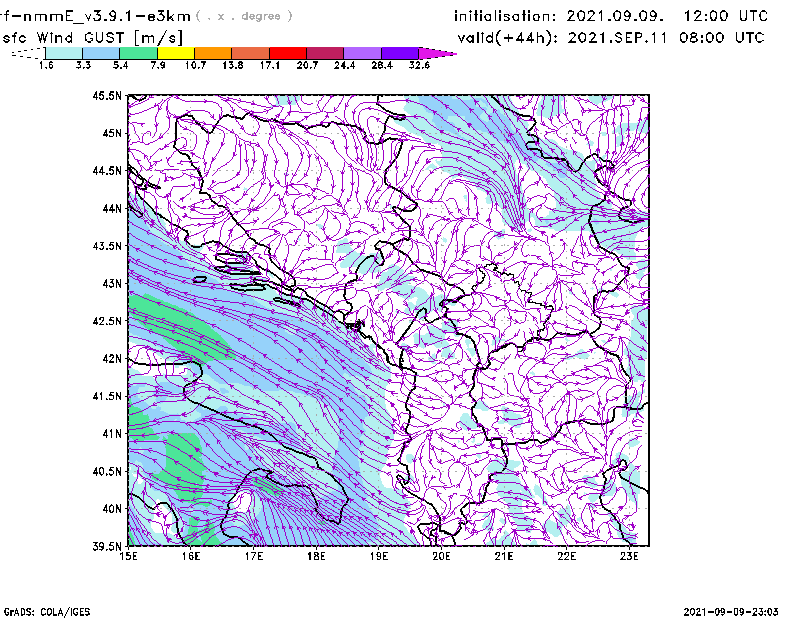The width and height of the screenshot is (800, 618).
Task: Click the '42N' latitude label
Action: point(112,359)
